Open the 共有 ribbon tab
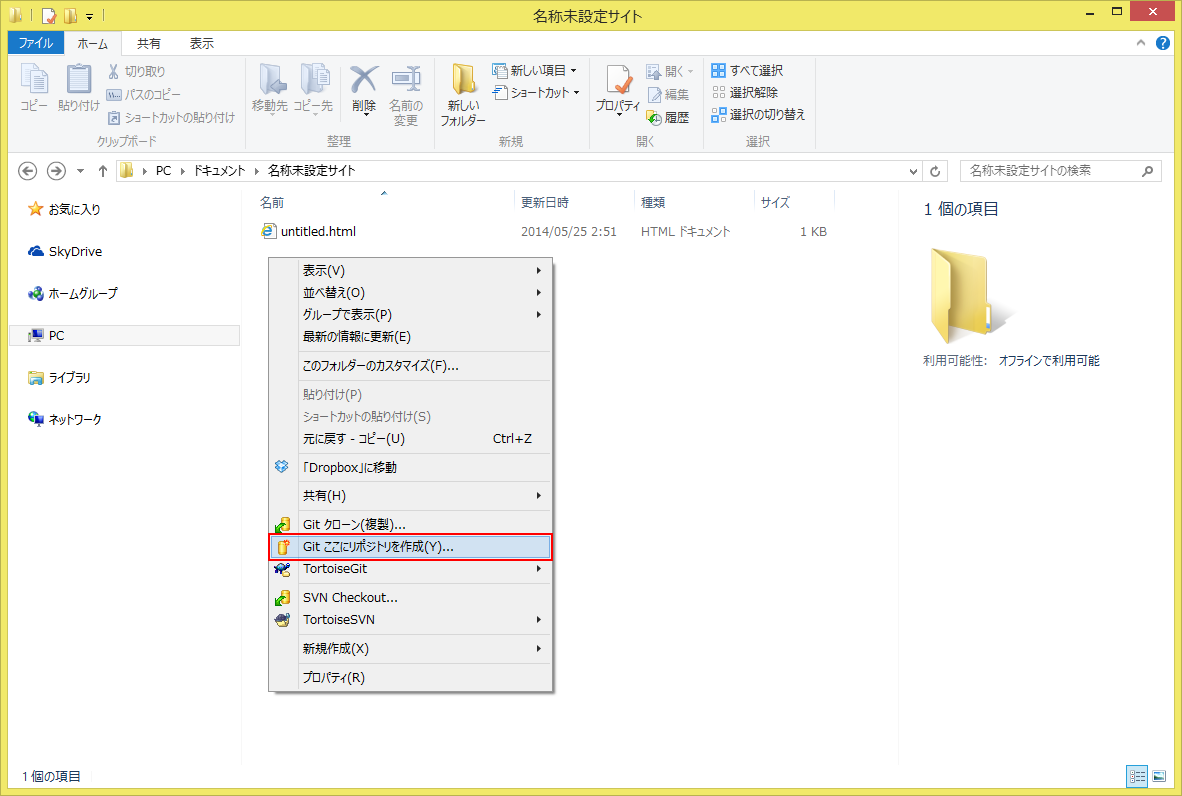 tap(149, 44)
